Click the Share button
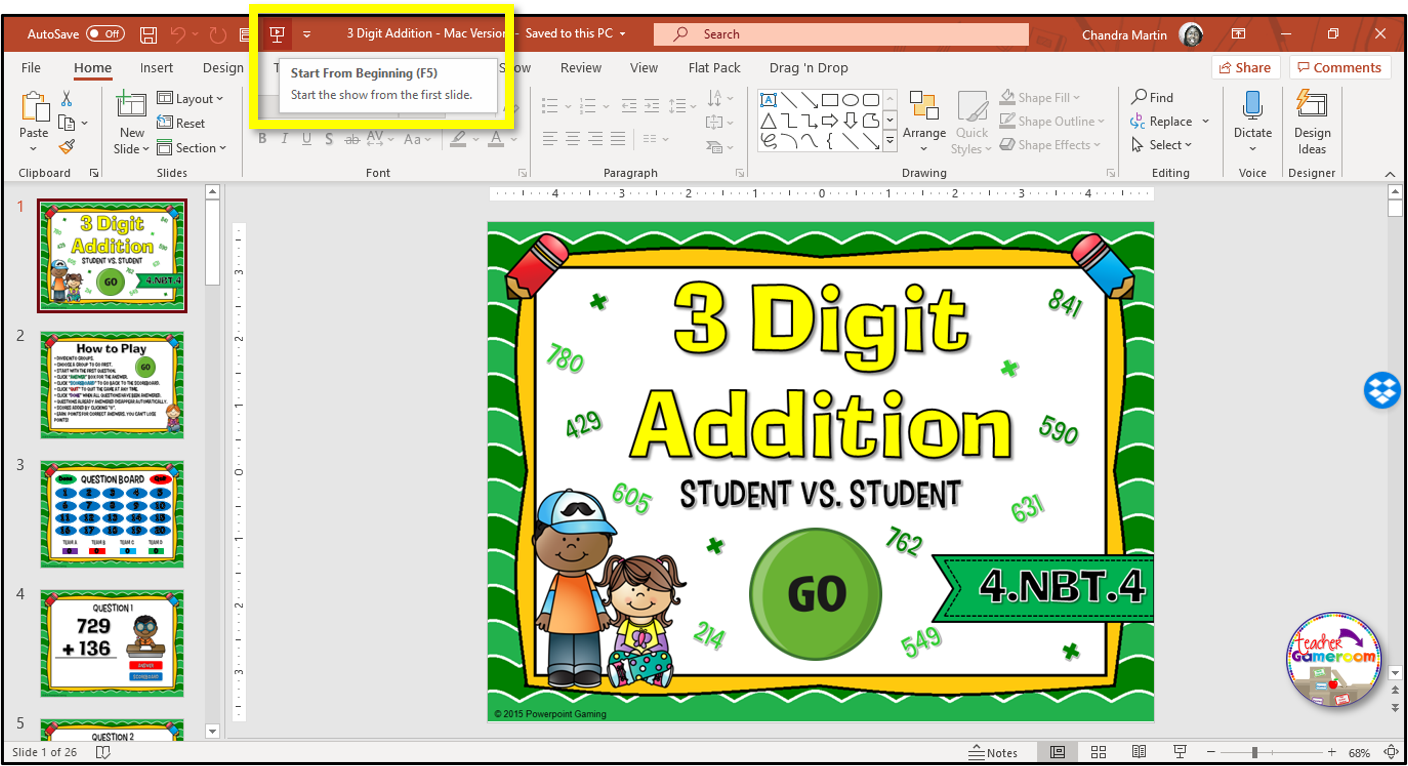The image size is (1408, 766). (1245, 68)
